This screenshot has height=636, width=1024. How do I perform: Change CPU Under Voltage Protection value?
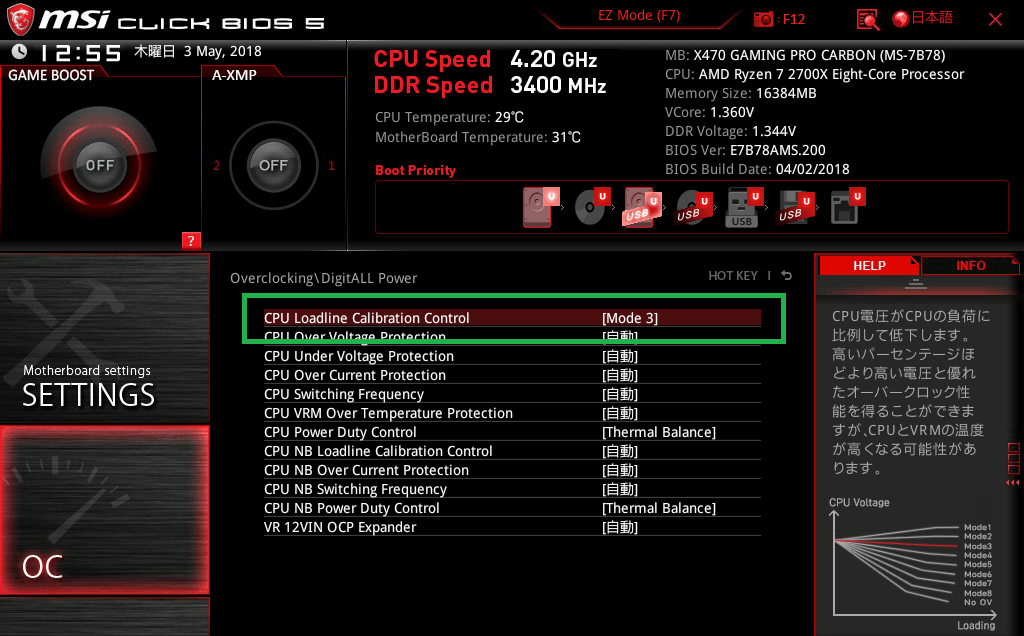coord(620,356)
